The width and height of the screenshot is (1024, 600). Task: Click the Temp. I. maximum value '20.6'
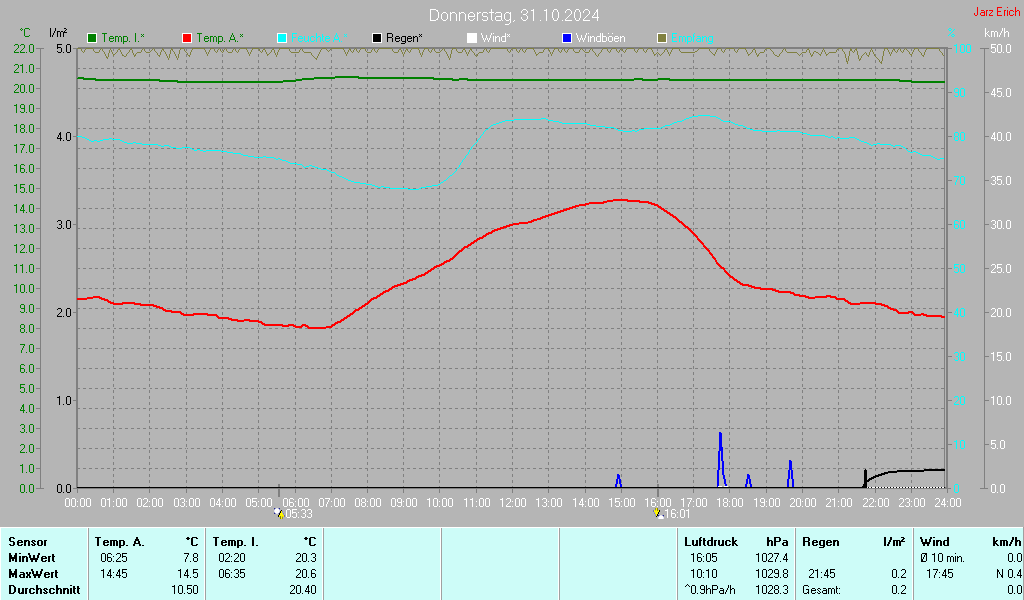306,574
